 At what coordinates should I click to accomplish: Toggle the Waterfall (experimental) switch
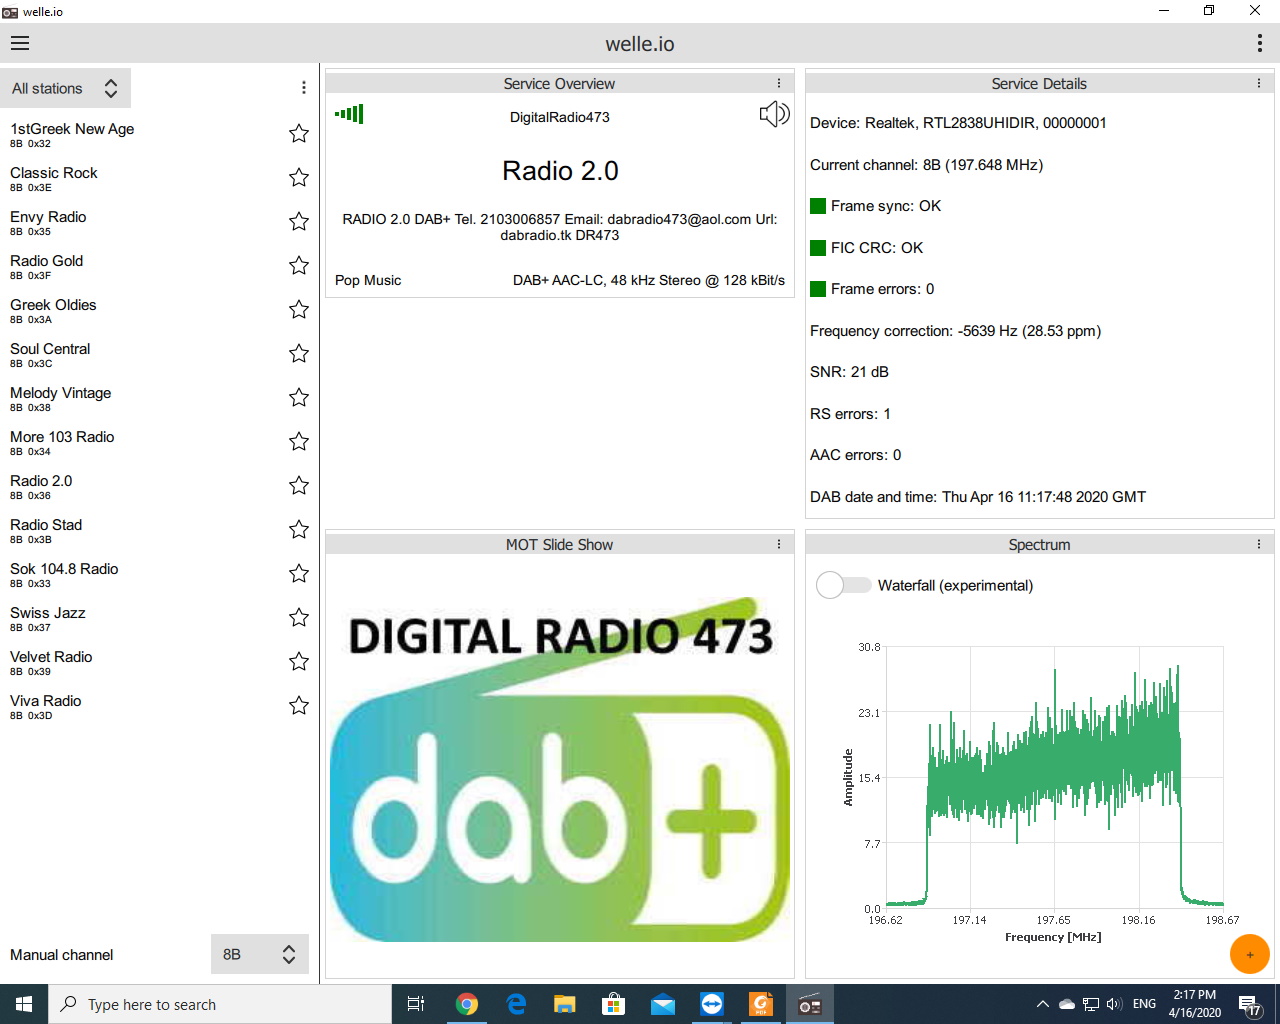pos(843,585)
